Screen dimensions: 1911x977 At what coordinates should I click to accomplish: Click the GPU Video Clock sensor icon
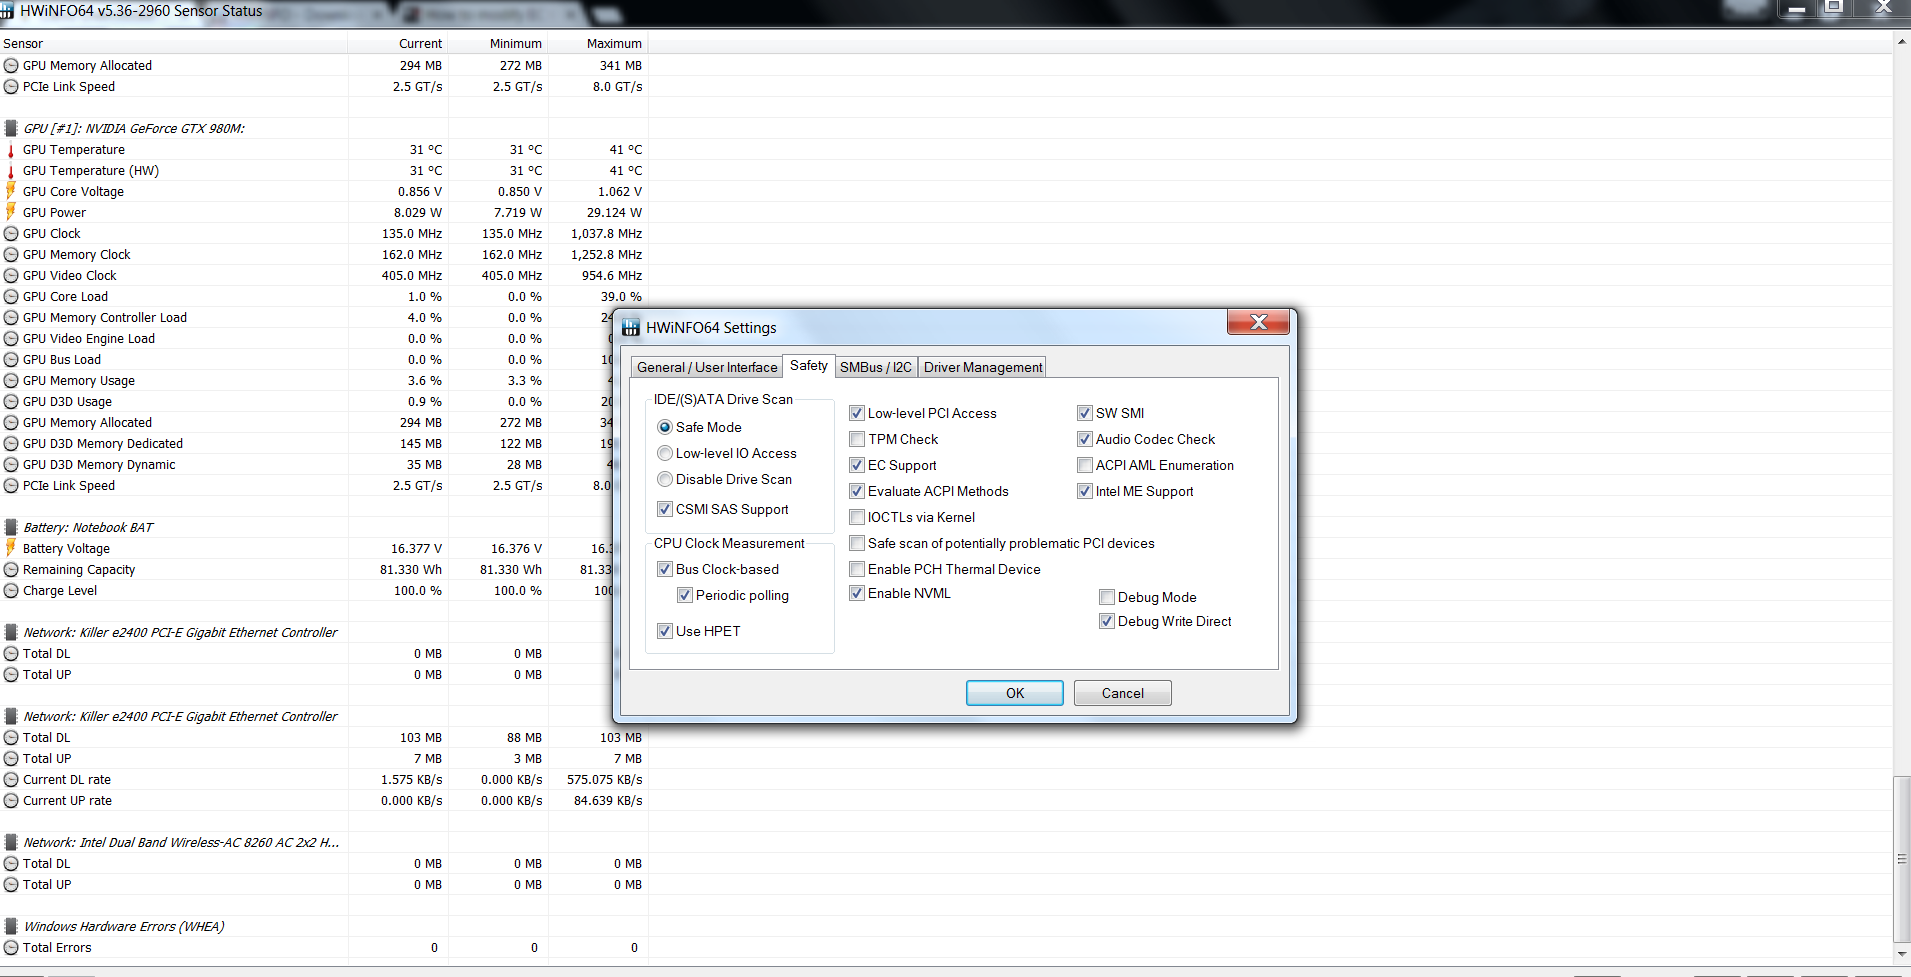[x=11, y=276]
